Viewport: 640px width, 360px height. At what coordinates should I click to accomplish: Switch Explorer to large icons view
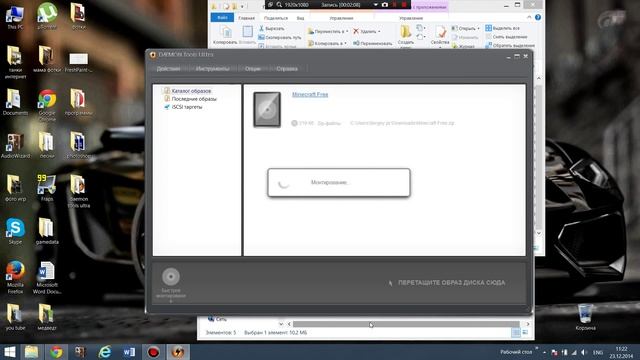(x=525, y=333)
